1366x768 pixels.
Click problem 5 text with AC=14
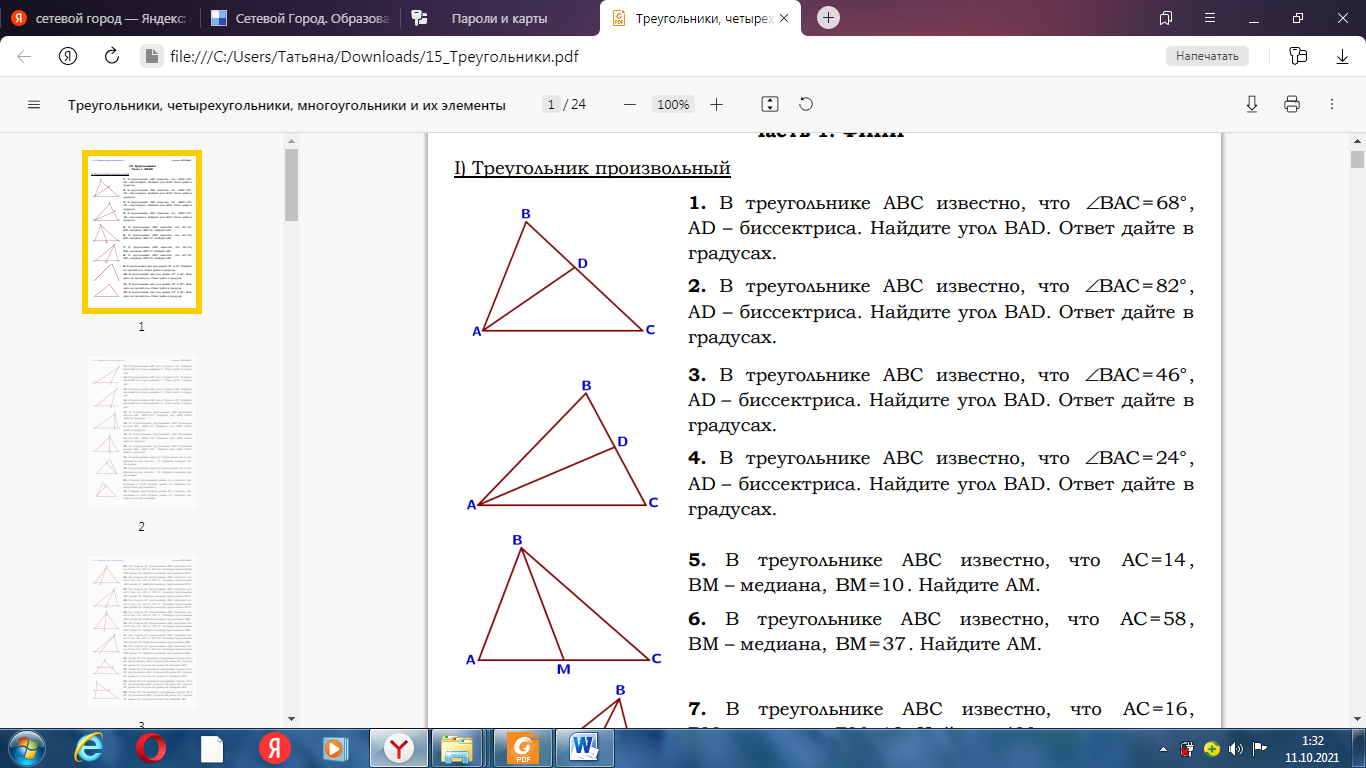click(941, 572)
